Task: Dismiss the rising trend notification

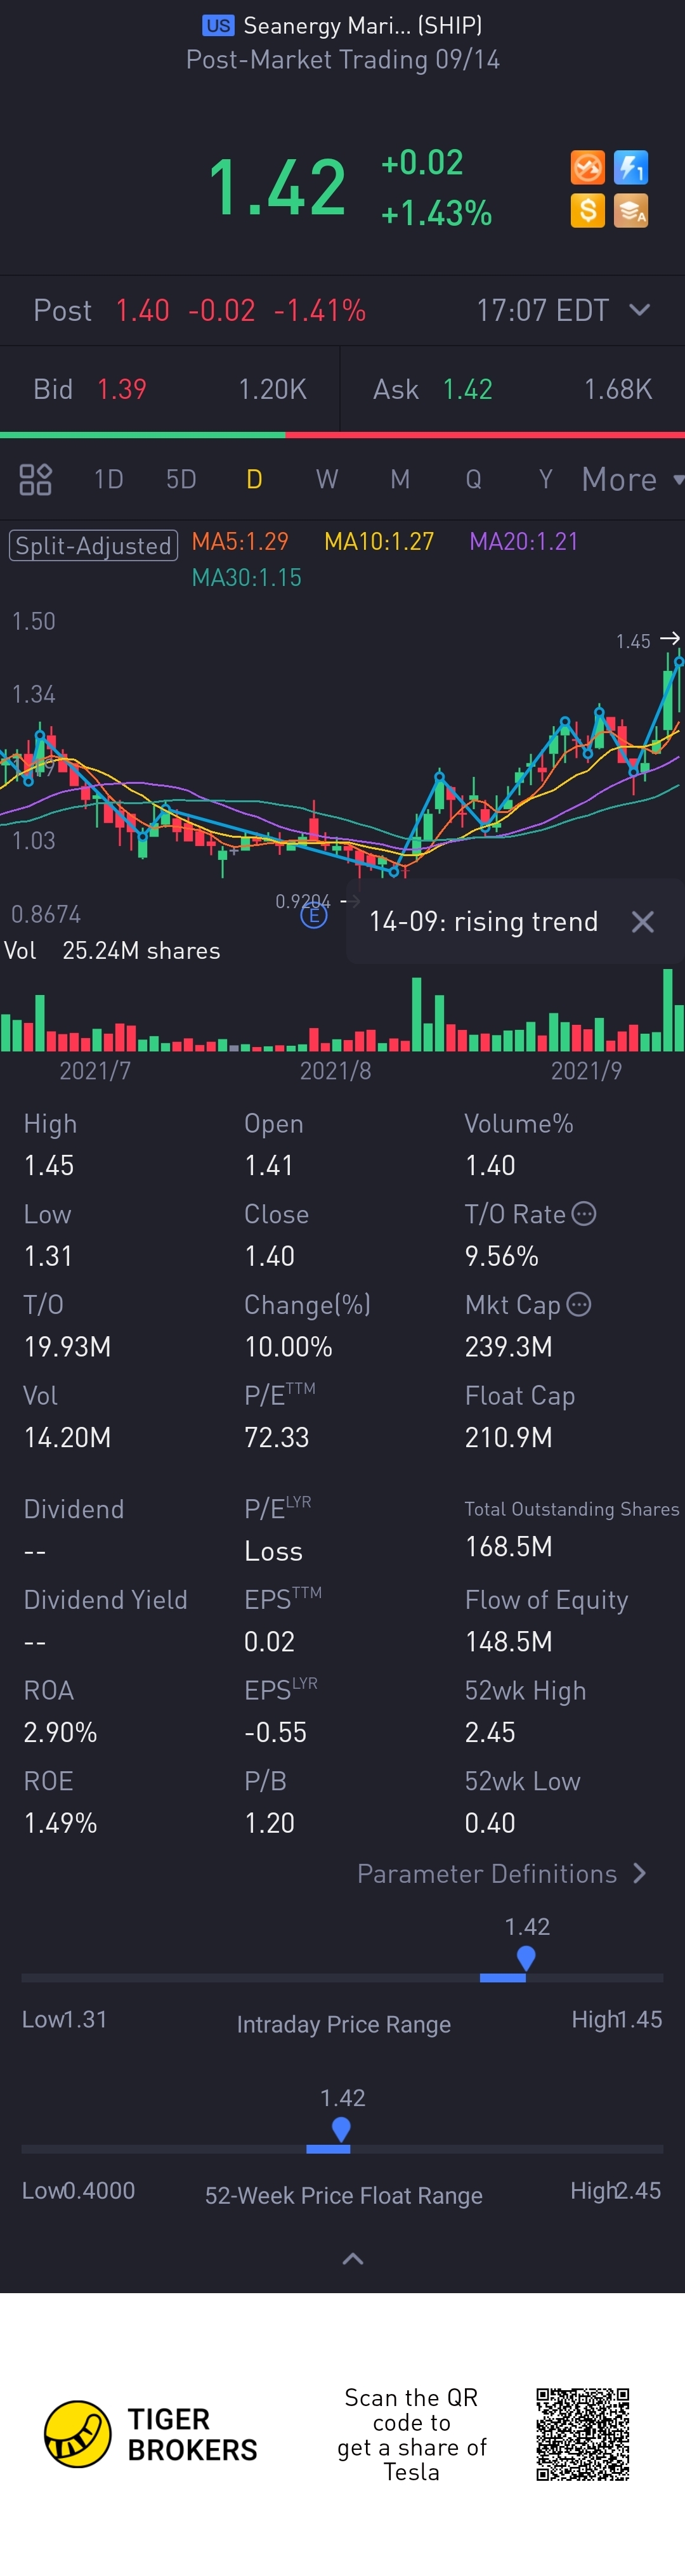Action: point(643,922)
